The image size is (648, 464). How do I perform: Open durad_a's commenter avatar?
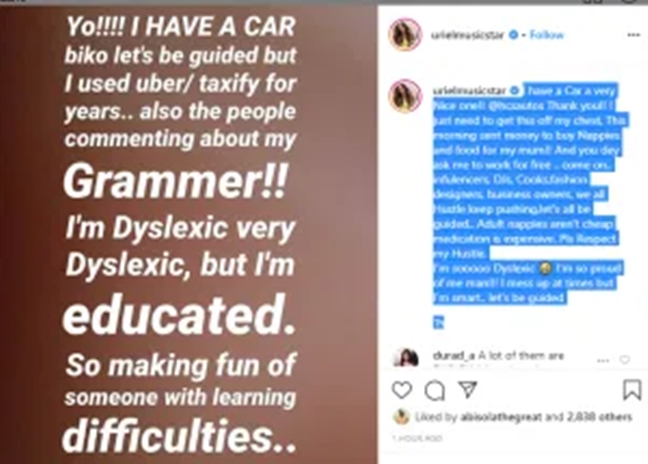click(405, 357)
